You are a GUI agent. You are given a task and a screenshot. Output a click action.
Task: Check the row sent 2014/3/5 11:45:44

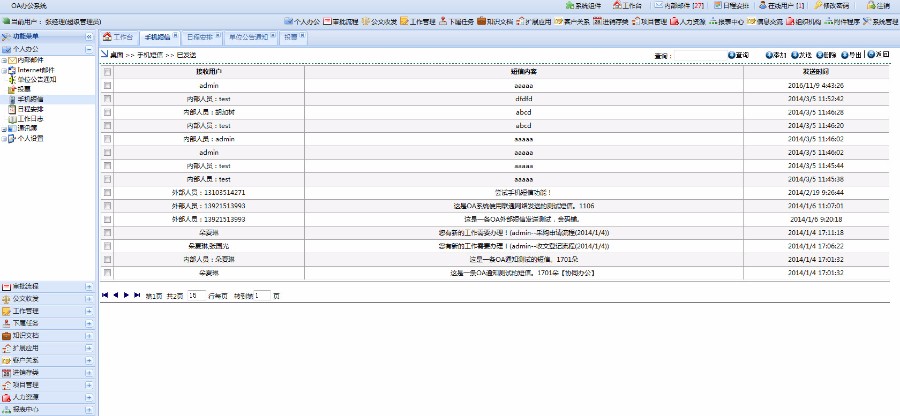pos(107,165)
